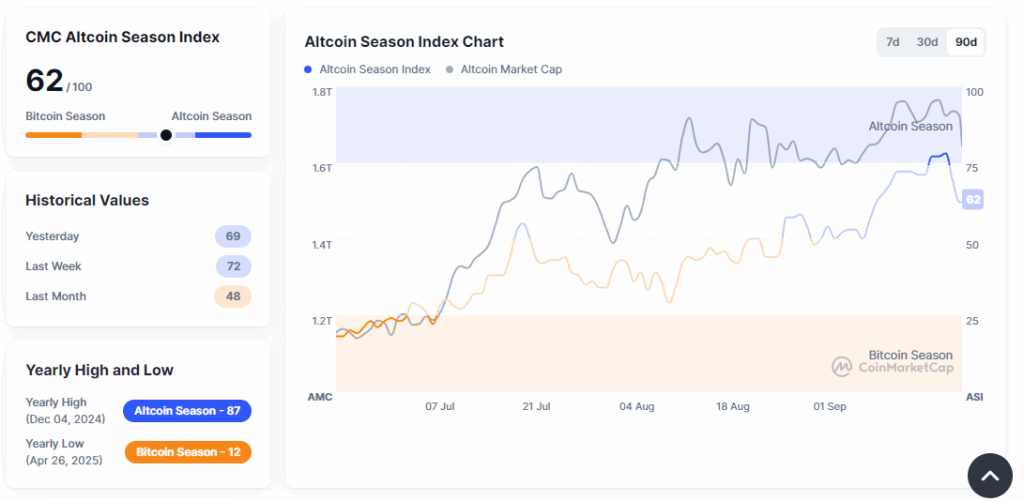The height and width of the screenshot is (501, 1024).
Task: Click the CoinMarketCap watermark logo
Action: (841, 367)
